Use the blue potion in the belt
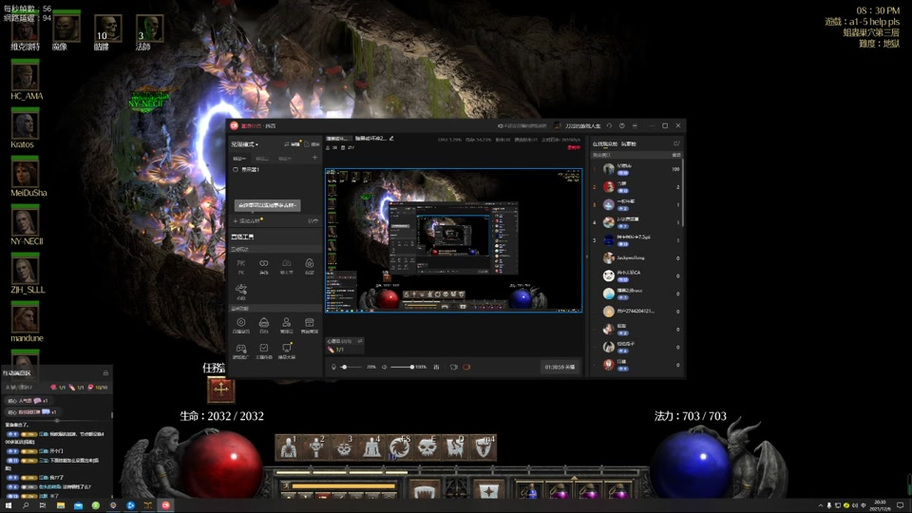Viewport: 912px width, 513px height. [x=530, y=490]
